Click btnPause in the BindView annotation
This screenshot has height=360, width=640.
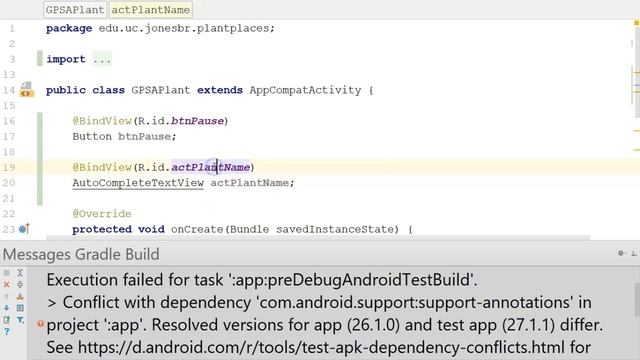tap(197, 121)
